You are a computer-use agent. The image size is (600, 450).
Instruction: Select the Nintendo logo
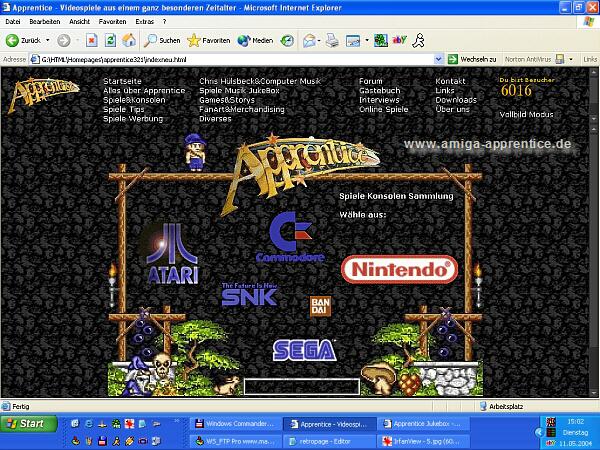399,269
